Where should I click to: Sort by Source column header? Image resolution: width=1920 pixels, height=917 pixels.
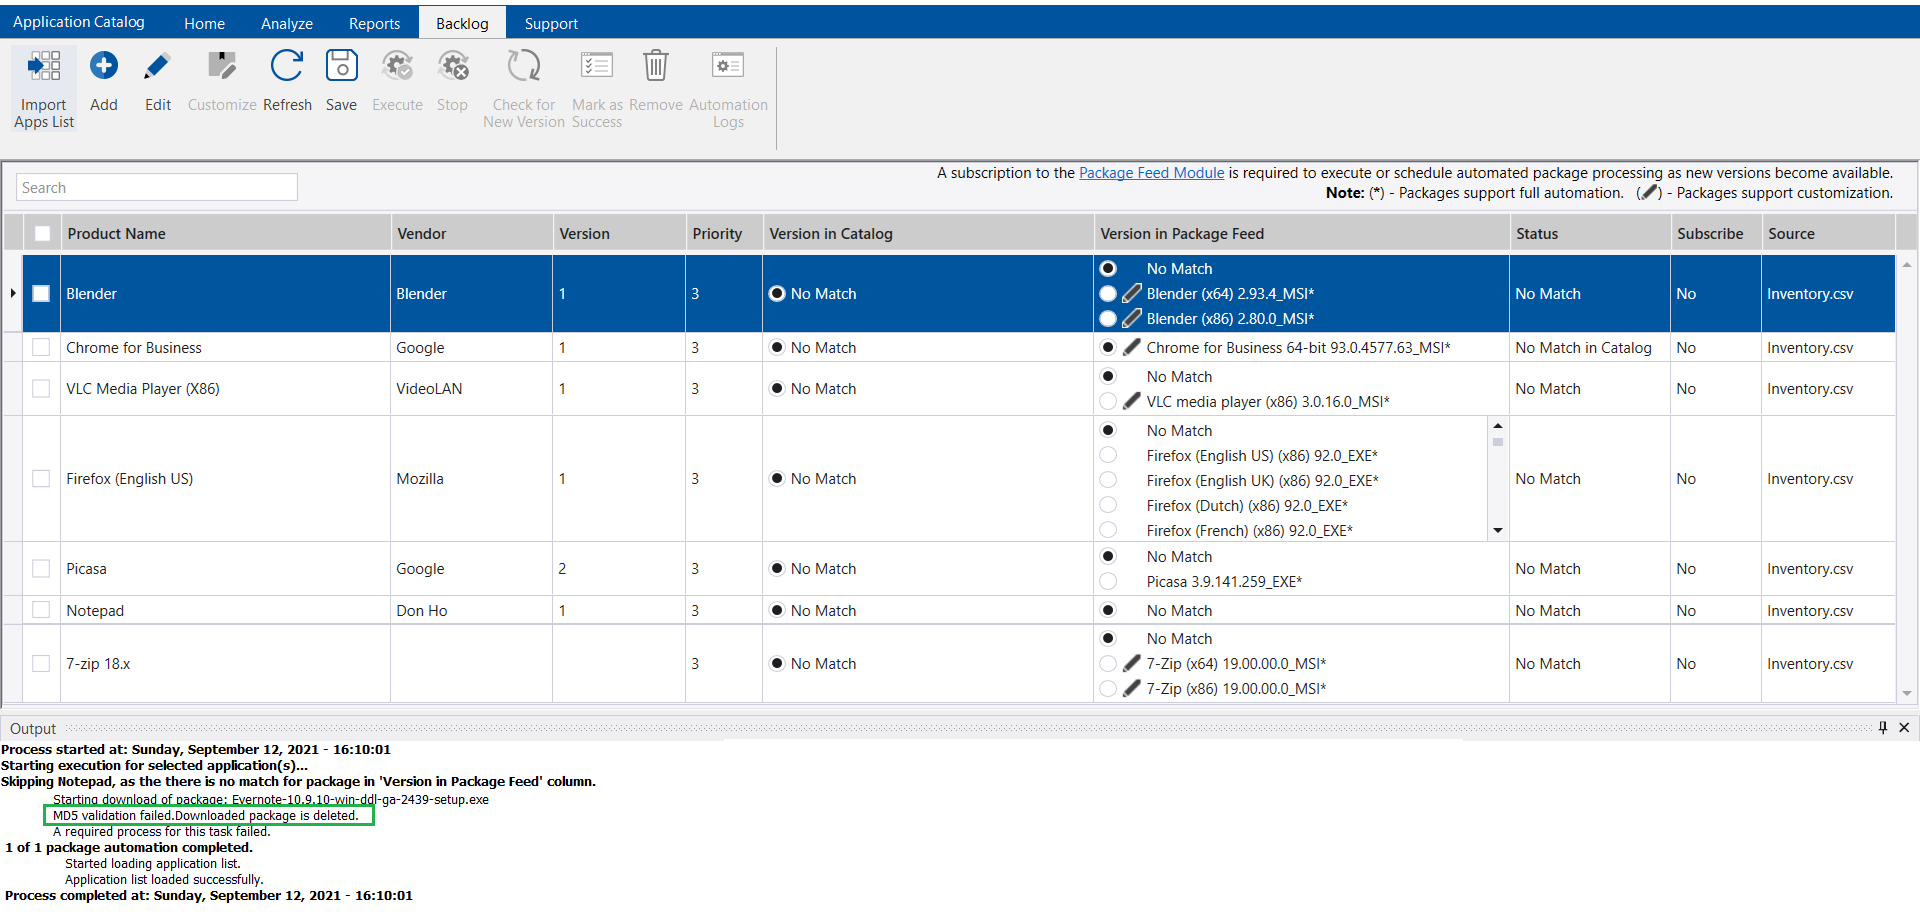coord(1828,233)
